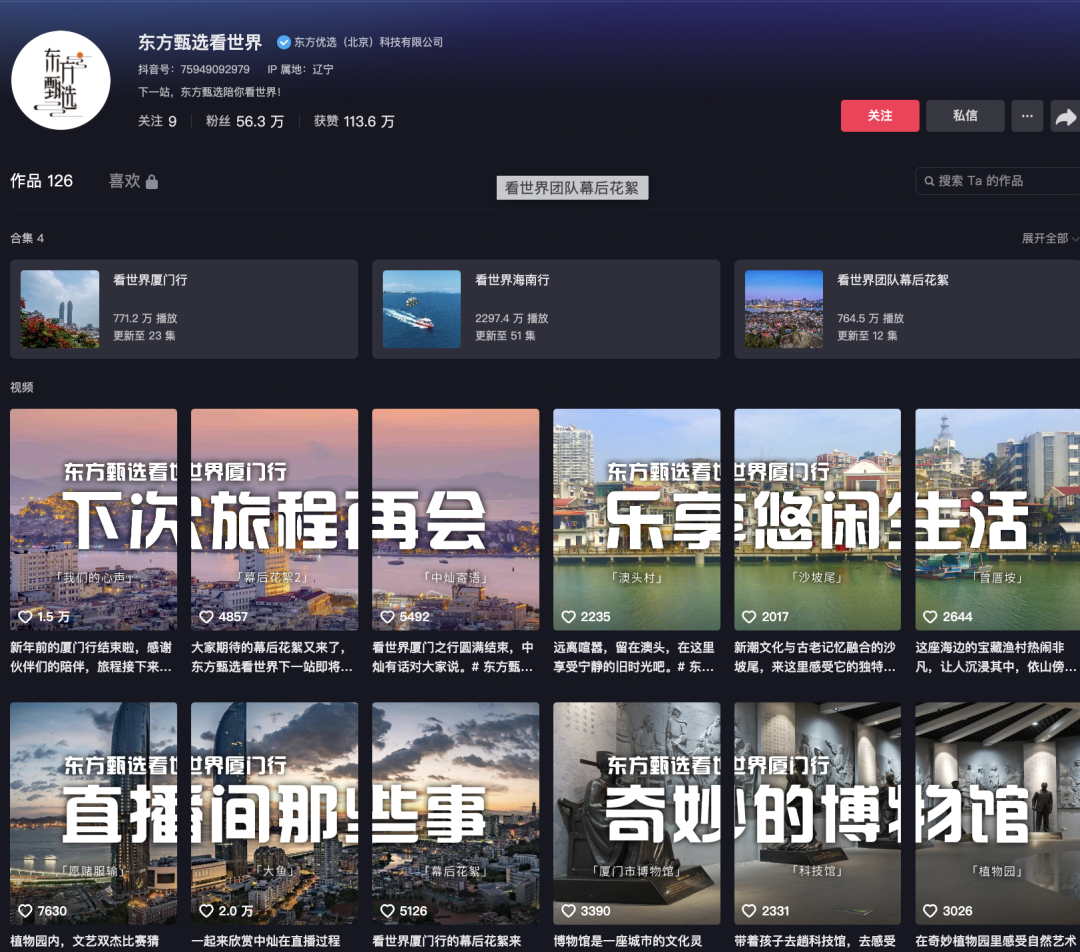The image size is (1080, 952).
Task: Open the 看世界厦门行 collection
Action: pos(184,309)
